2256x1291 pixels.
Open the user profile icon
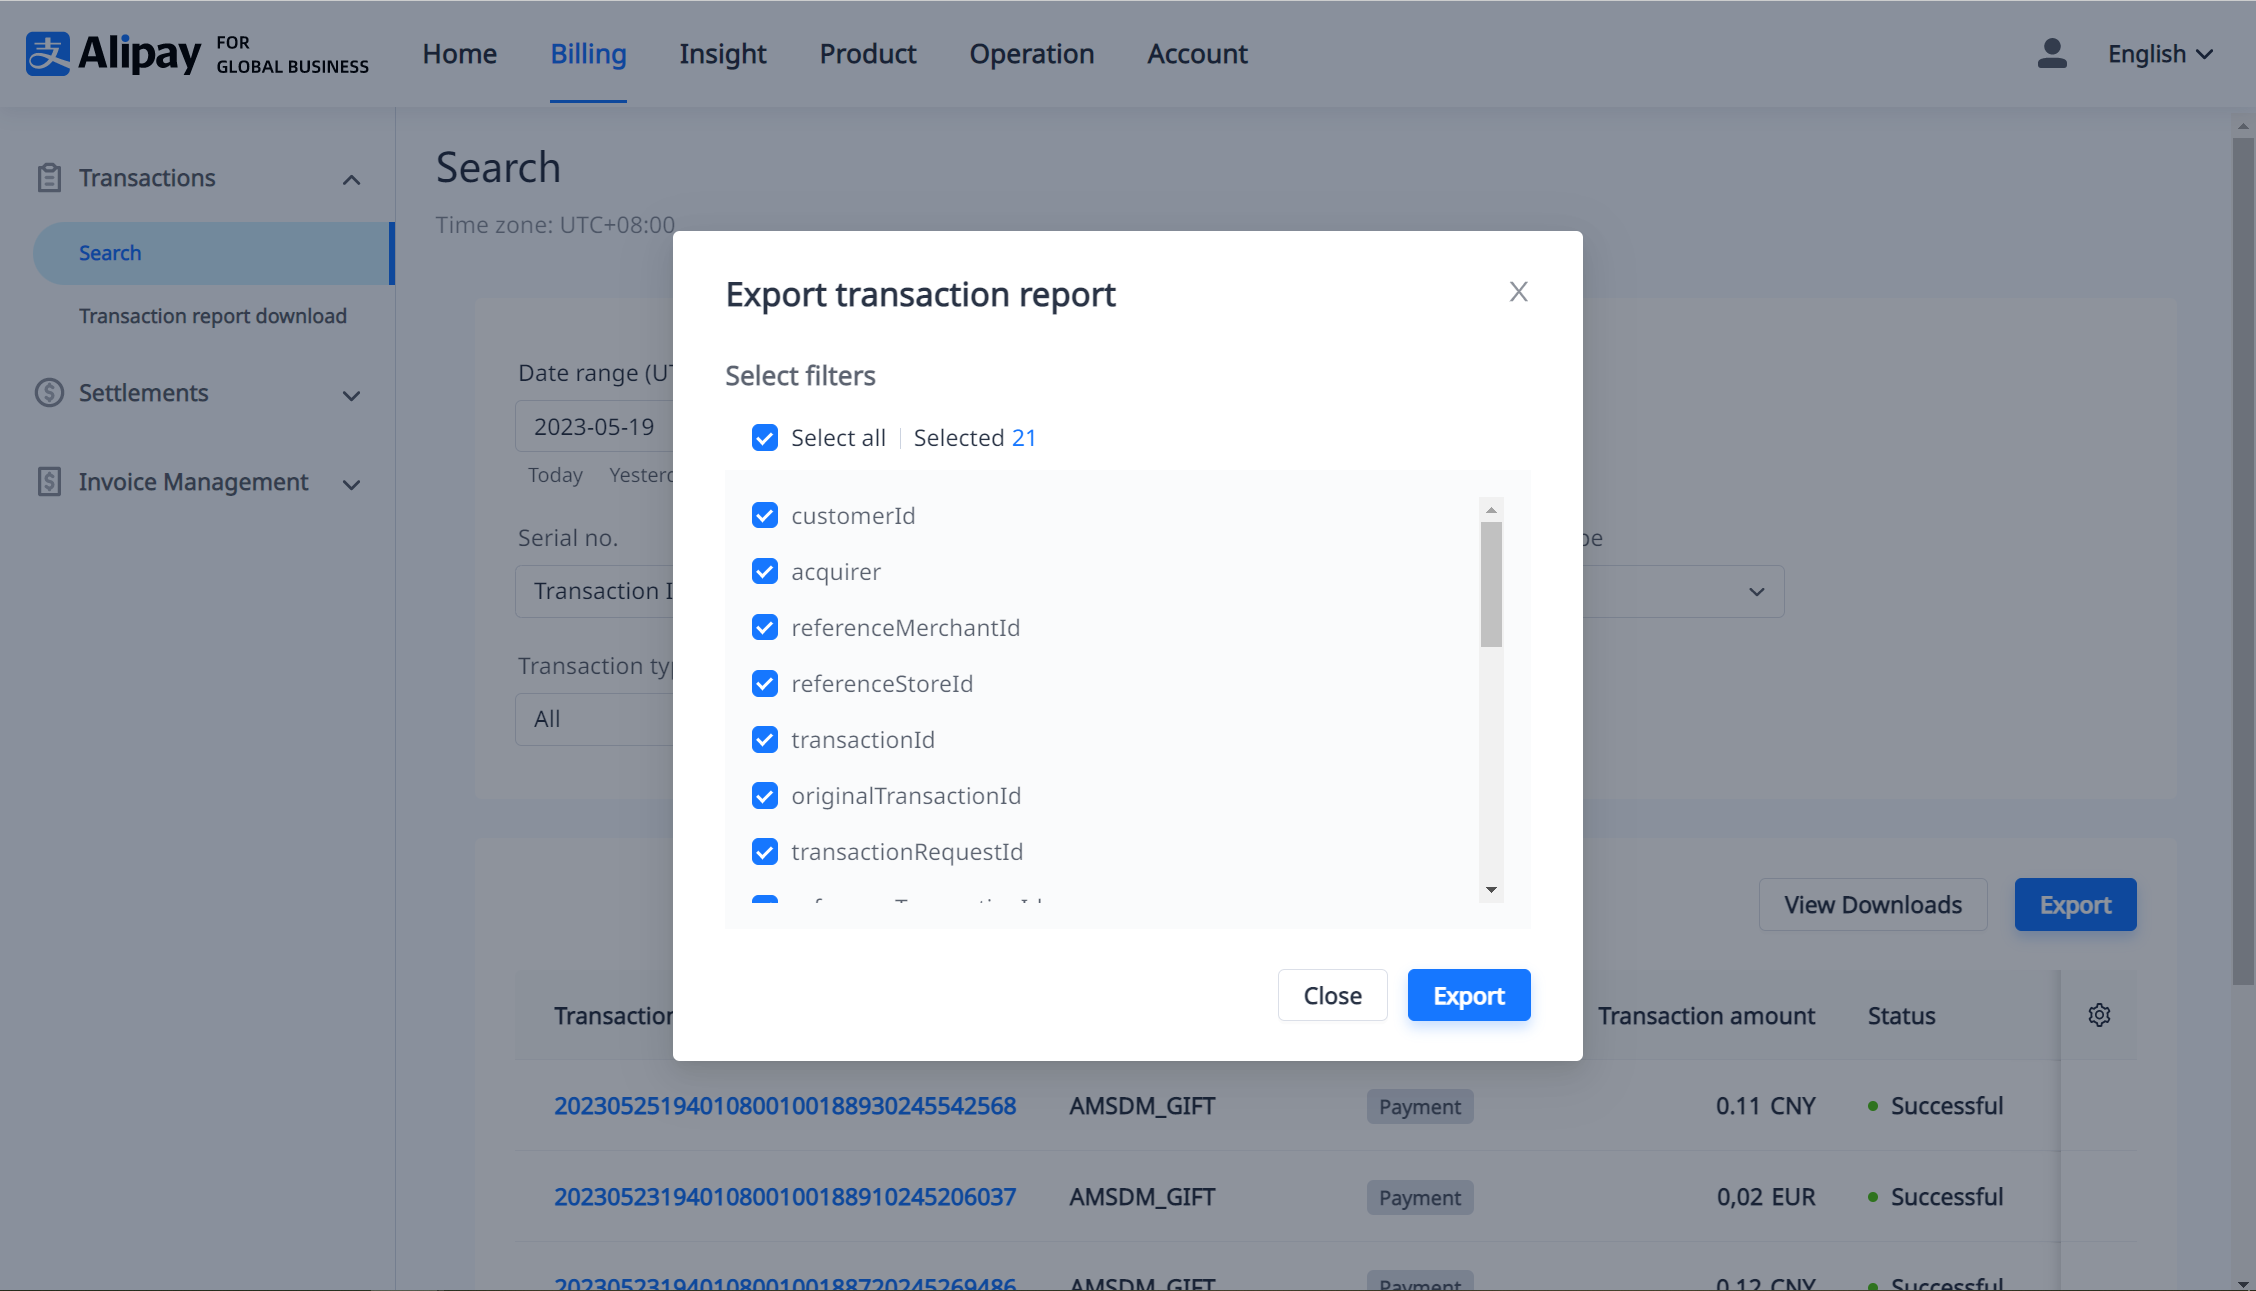(2051, 54)
